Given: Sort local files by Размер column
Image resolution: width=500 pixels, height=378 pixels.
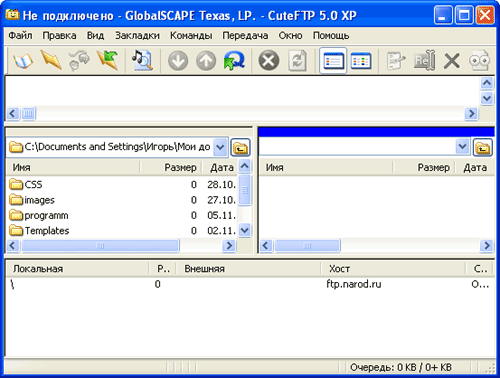Looking at the screenshot, I should click(x=171, y=167).
